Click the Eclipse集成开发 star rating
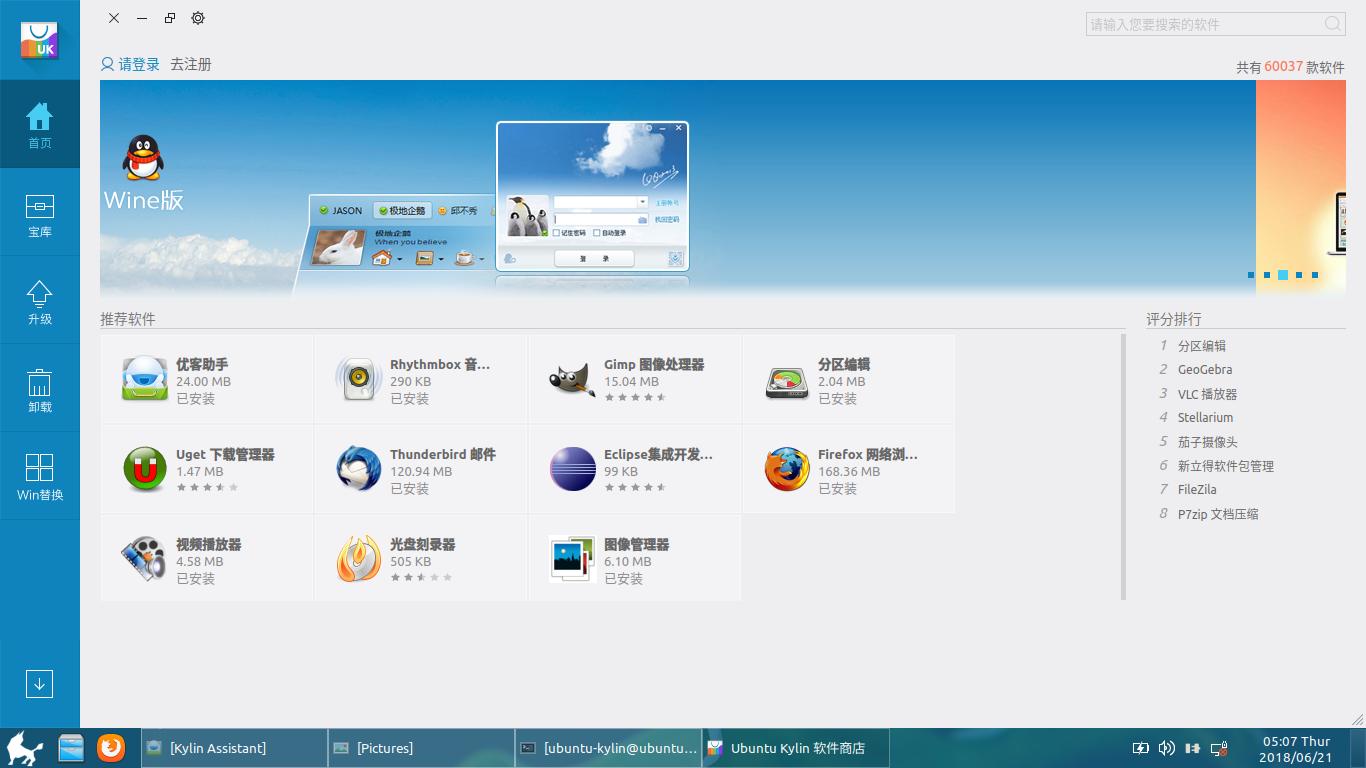This screenshot has height=768, width=1366. tap(635, 488)
